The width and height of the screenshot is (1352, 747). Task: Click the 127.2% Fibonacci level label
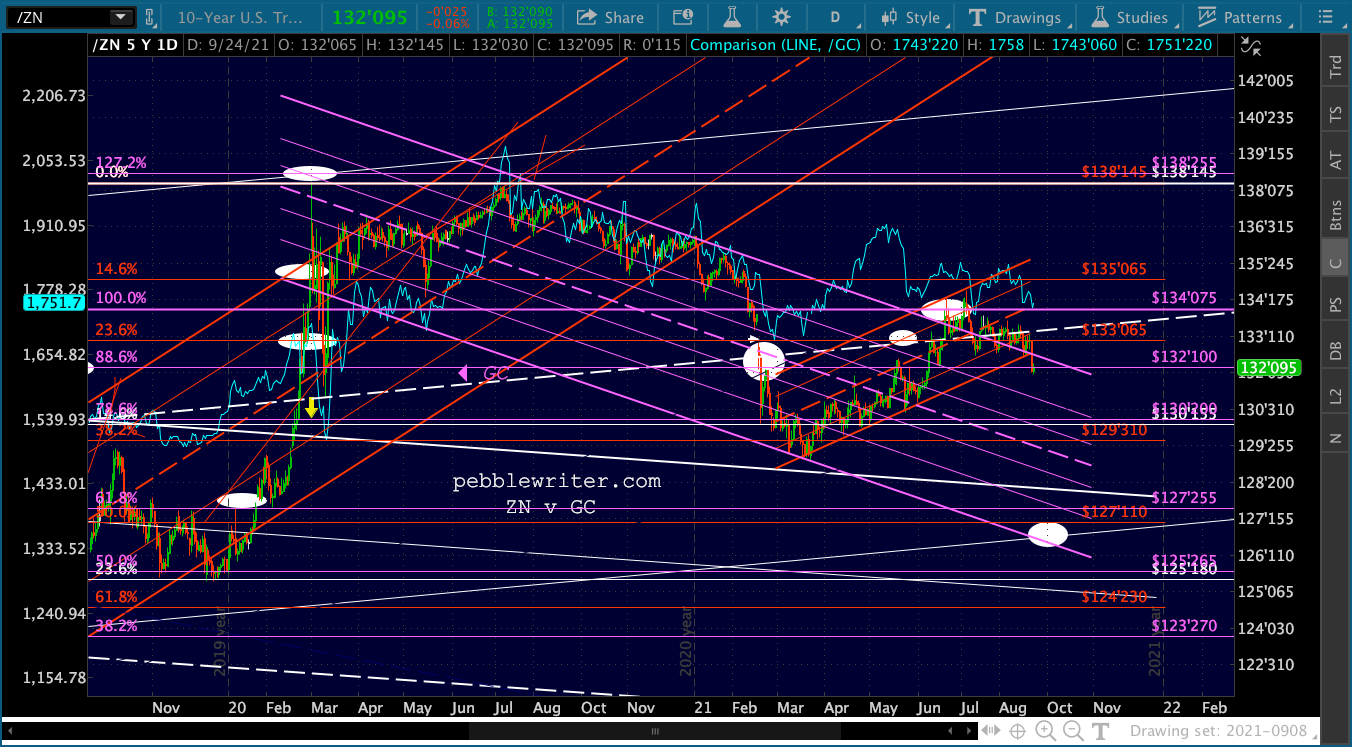tap(121, 160)
